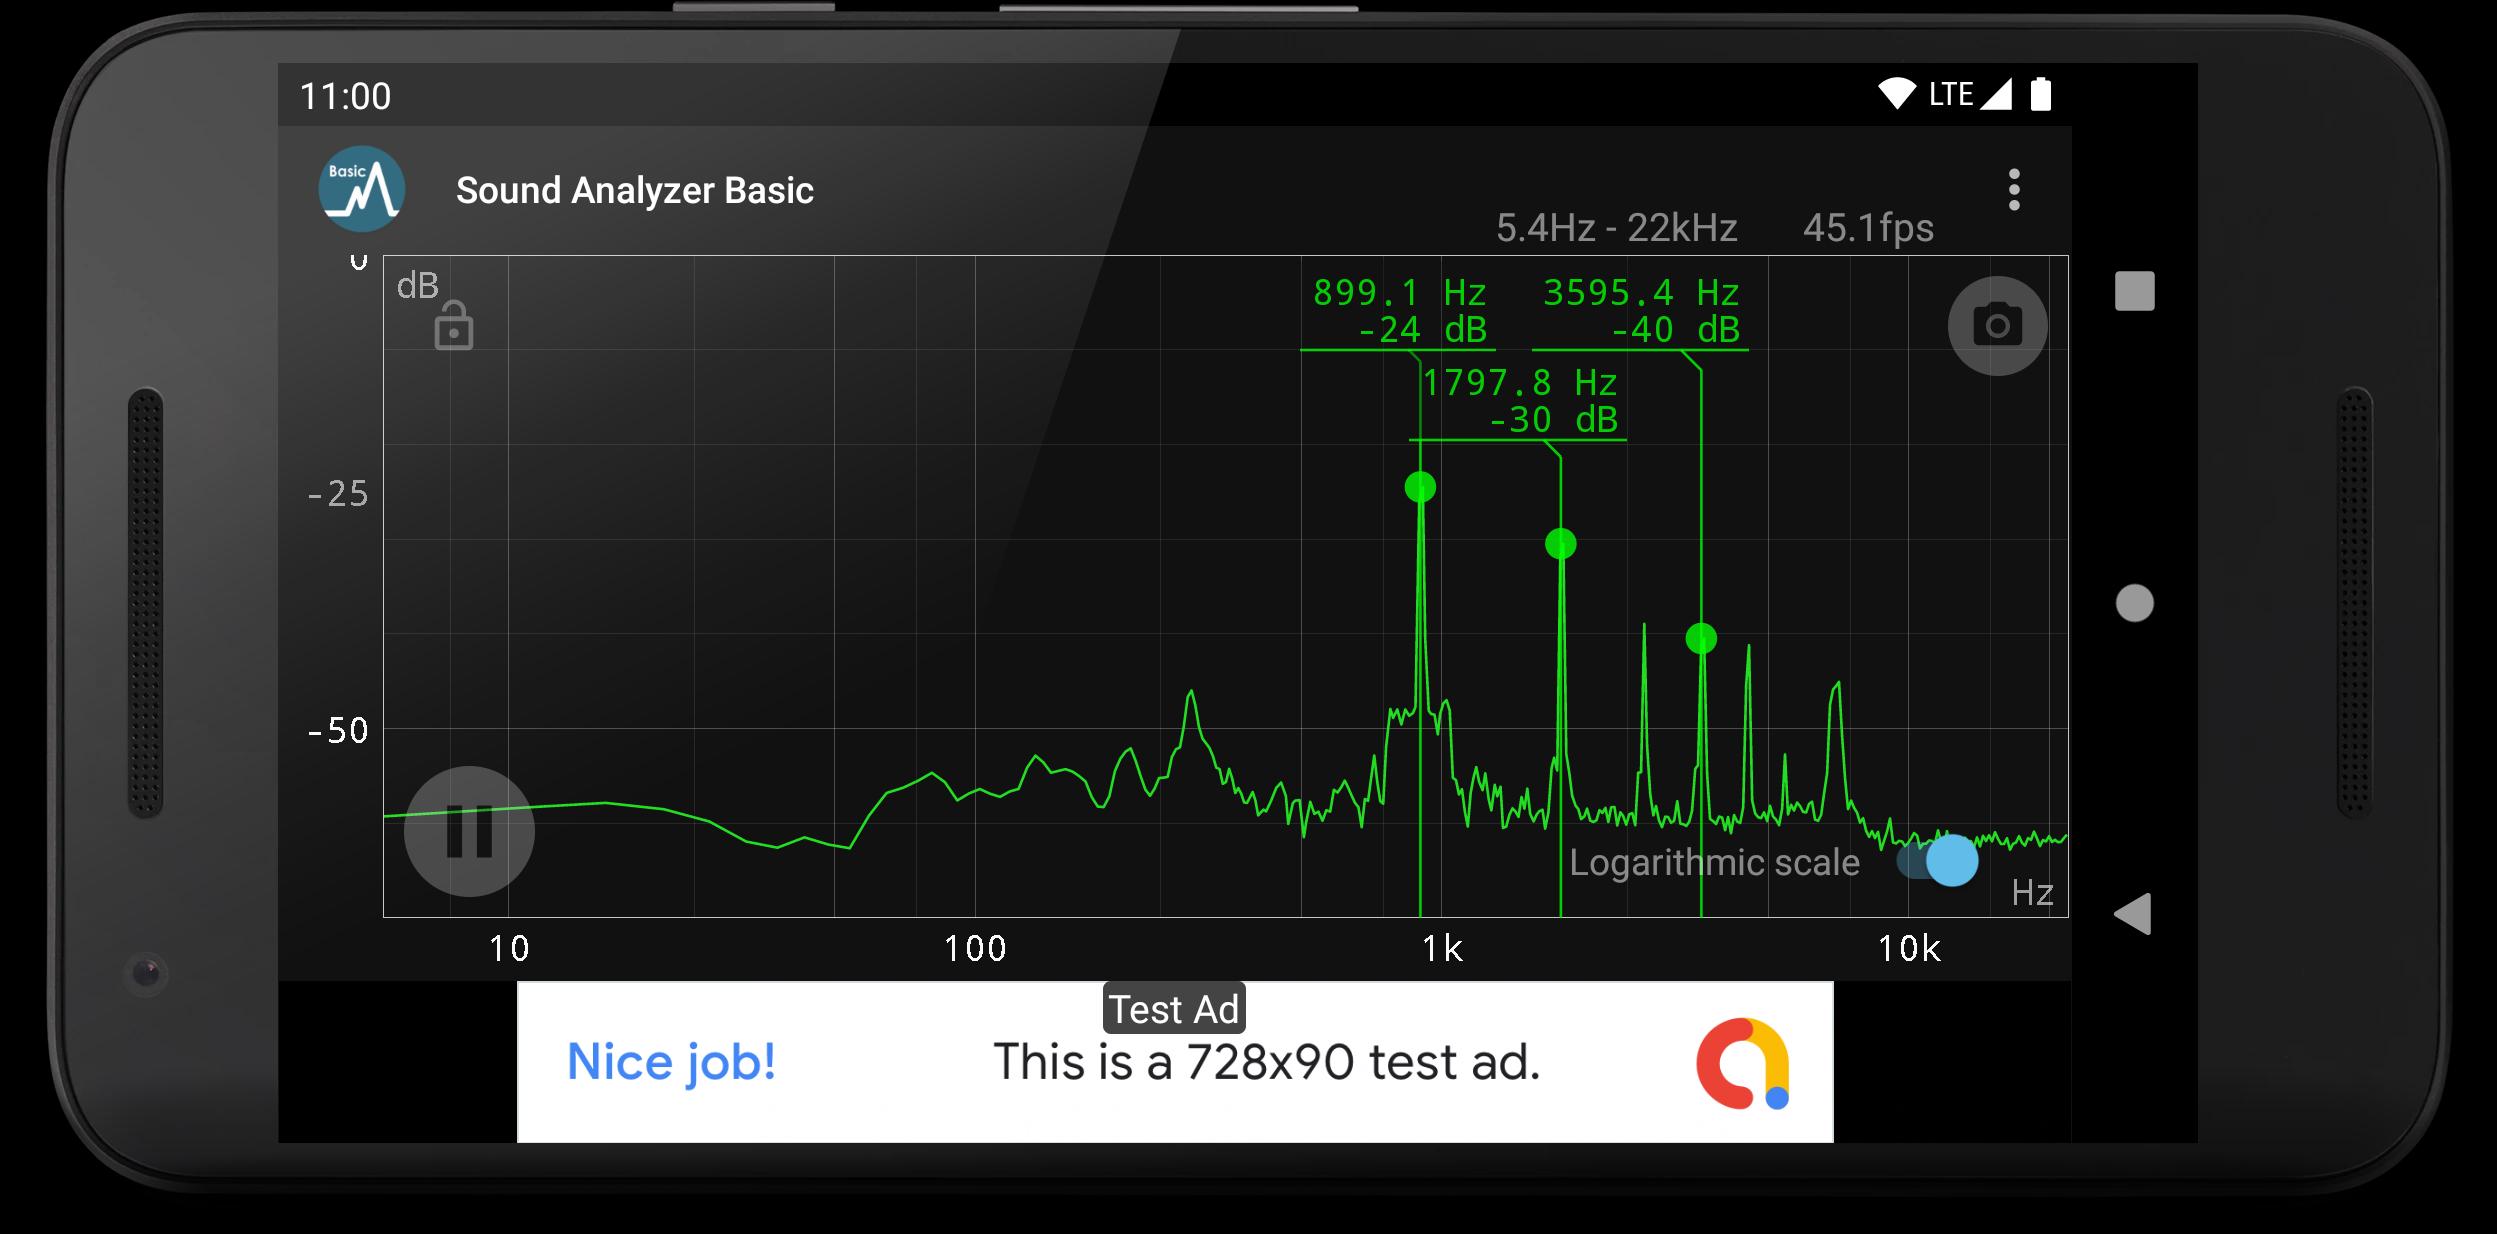Image resolution: width=2497 pixels, height=1234 pixels.
Task: Take a spectrum screenshot with camera icon
Action: [x=1997, y=325]
